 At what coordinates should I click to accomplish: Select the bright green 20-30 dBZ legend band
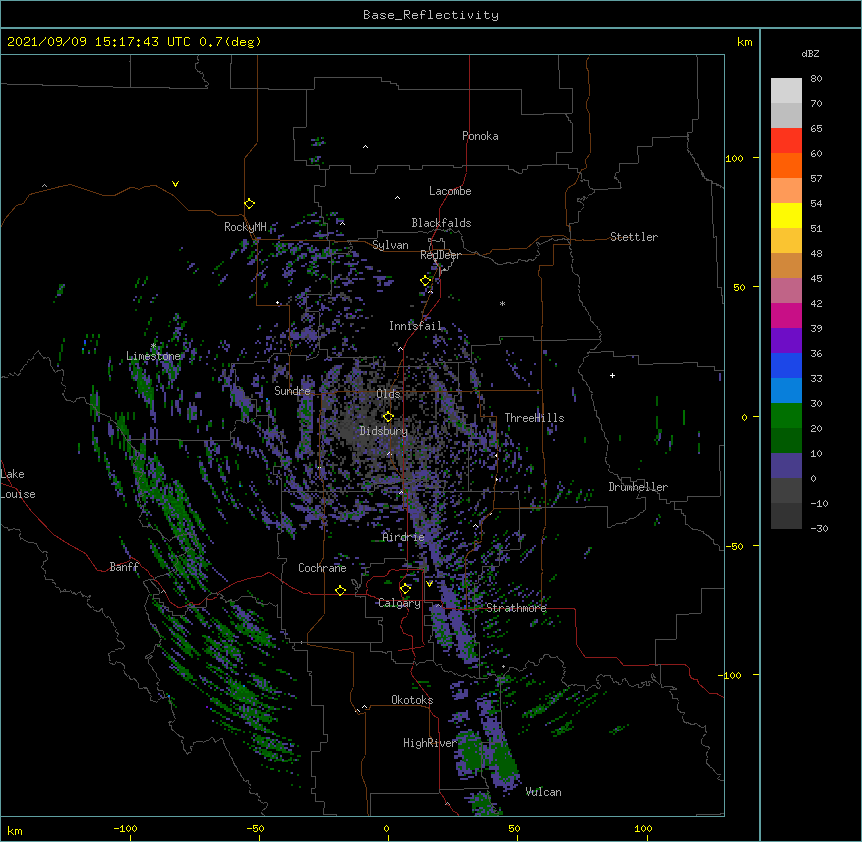(x=786, y=416)
